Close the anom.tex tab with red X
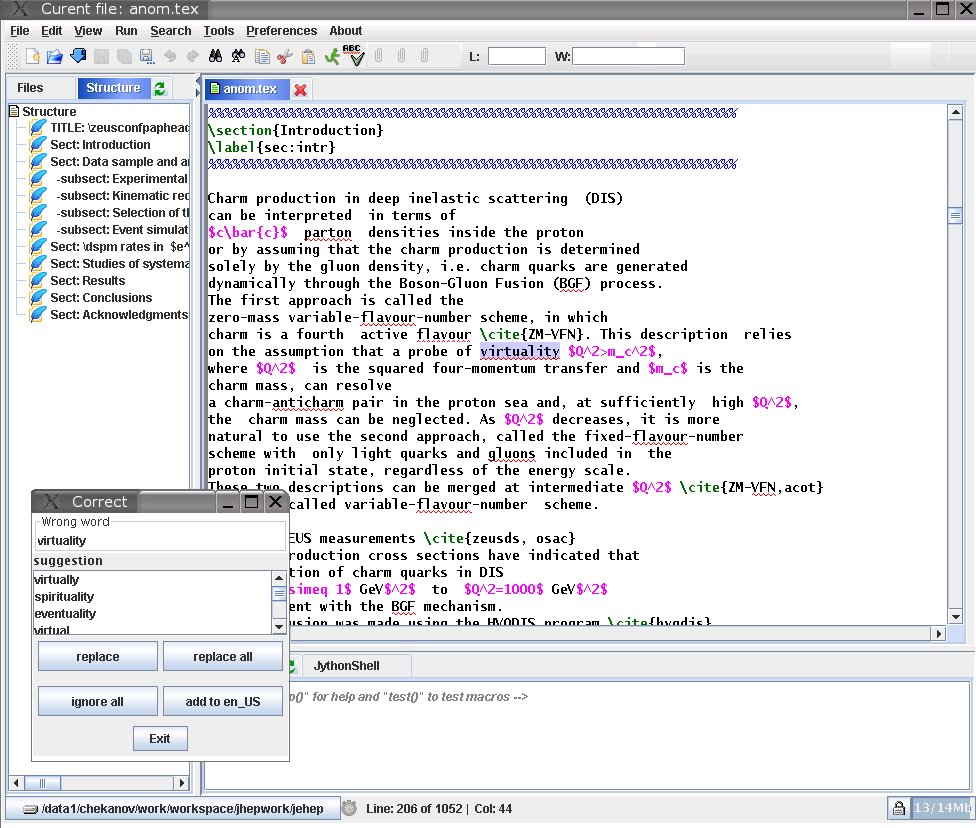The width and height of the screenshot is (976, 828). coord(300,89)
